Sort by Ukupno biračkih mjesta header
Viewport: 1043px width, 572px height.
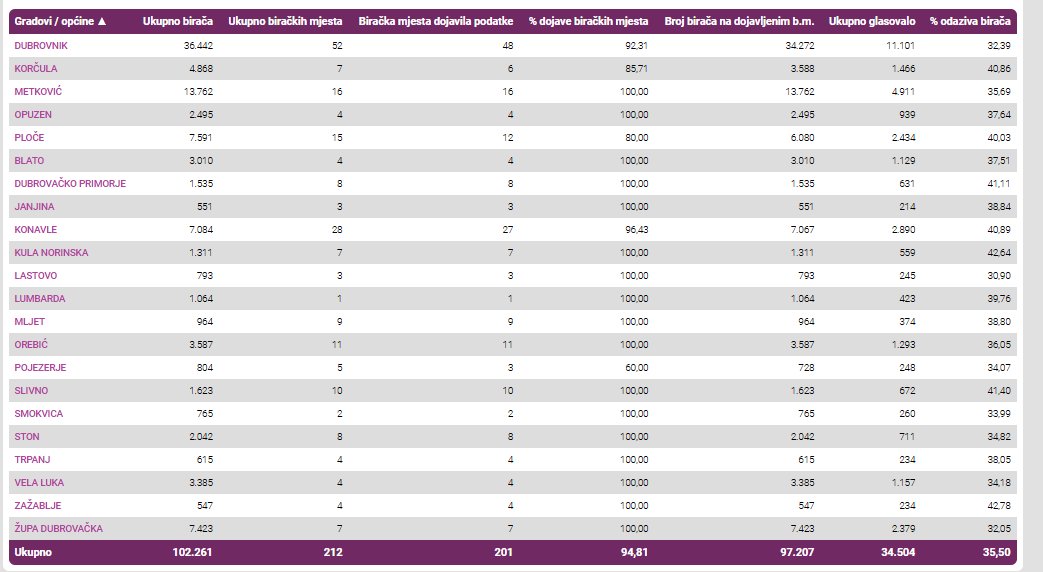pos(285,21)
